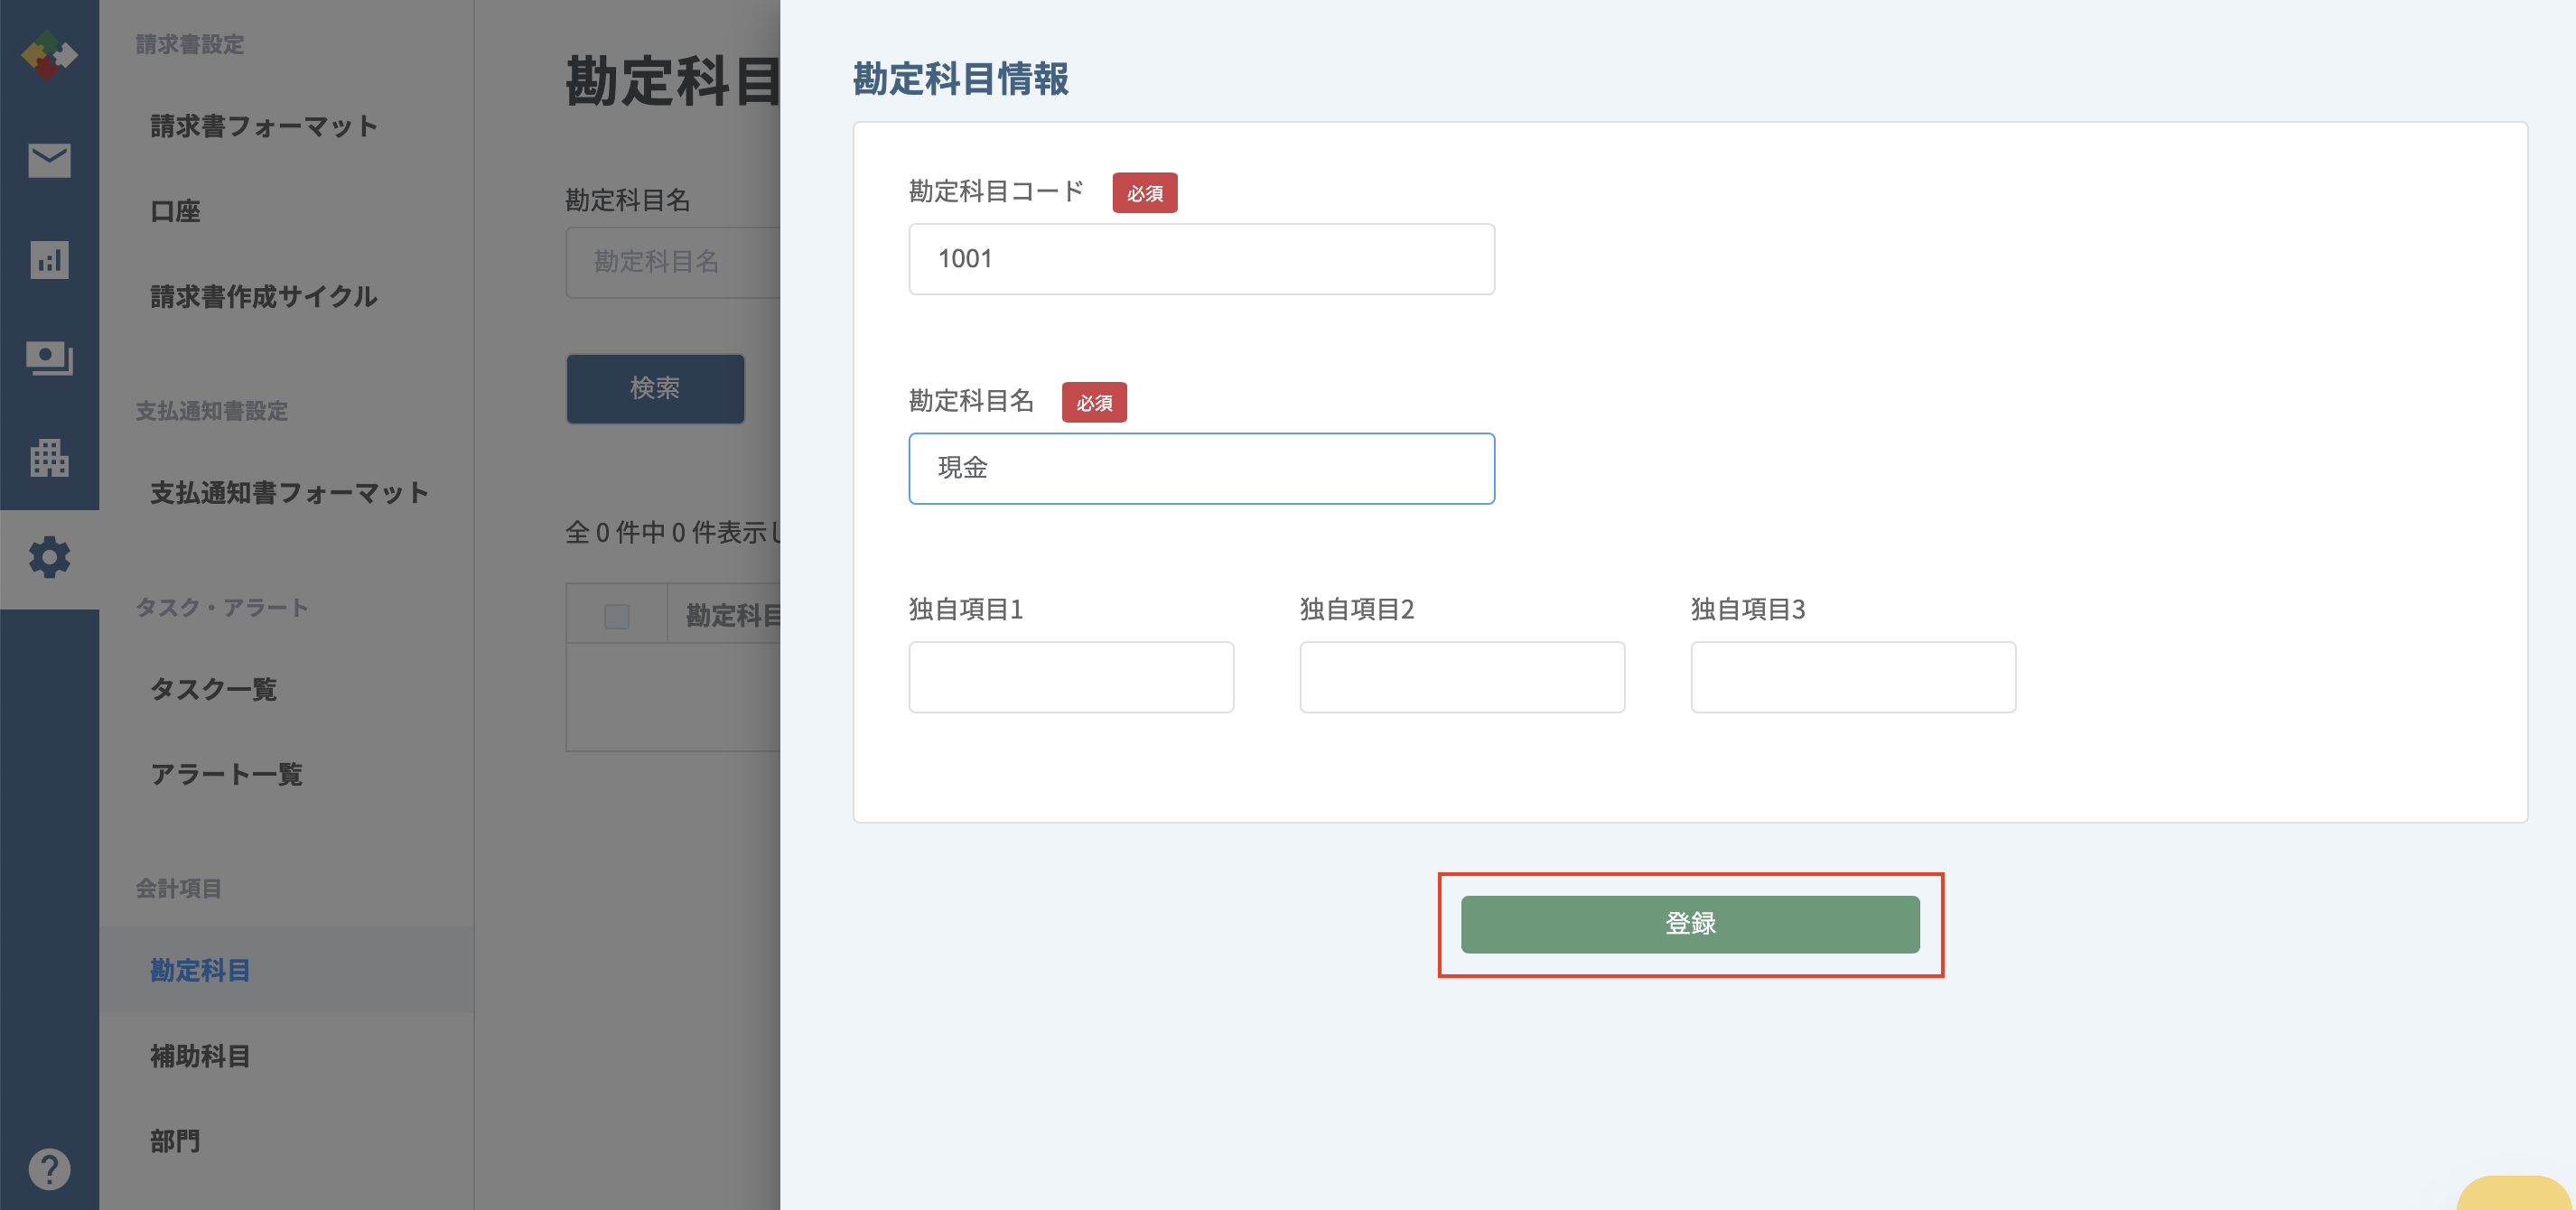The height and width of the screenshot is (1210, 2576).
Task: Click the 全 0 件中 0 件表示 count text
Action: pos(673,532)
